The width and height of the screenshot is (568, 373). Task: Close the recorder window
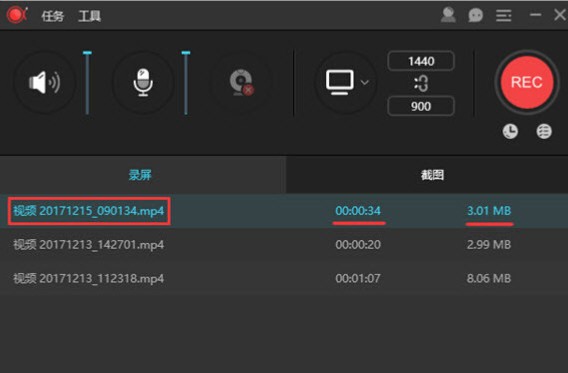(x=560, y=15)
